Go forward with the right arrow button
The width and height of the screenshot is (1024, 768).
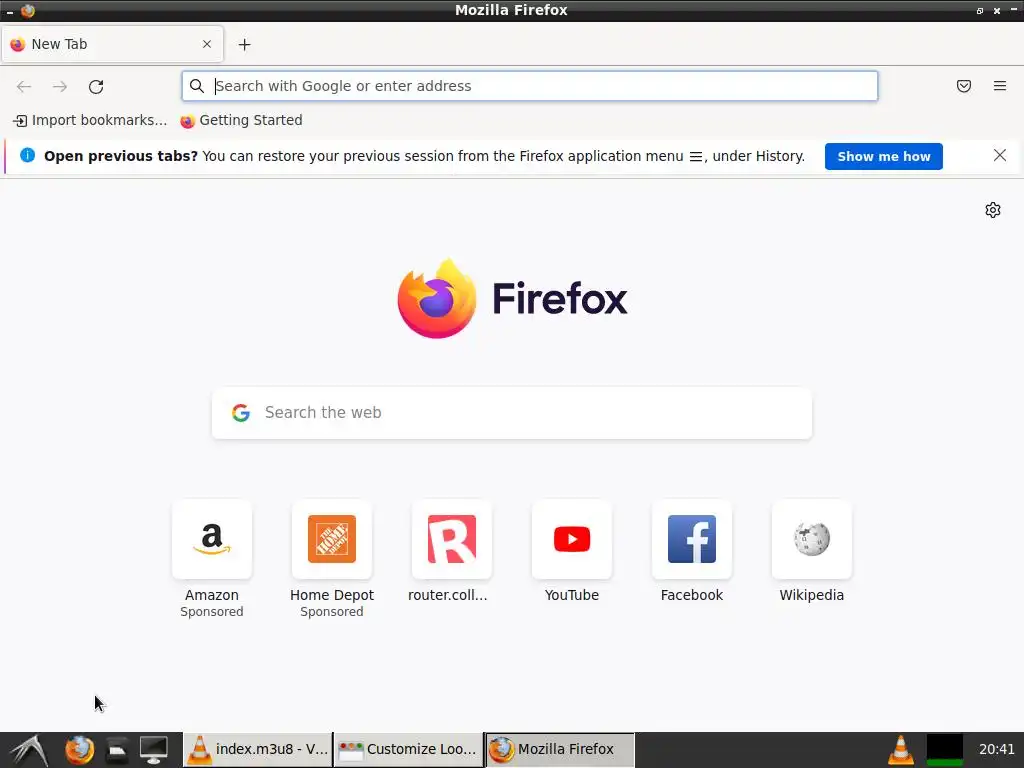[60, 86]
